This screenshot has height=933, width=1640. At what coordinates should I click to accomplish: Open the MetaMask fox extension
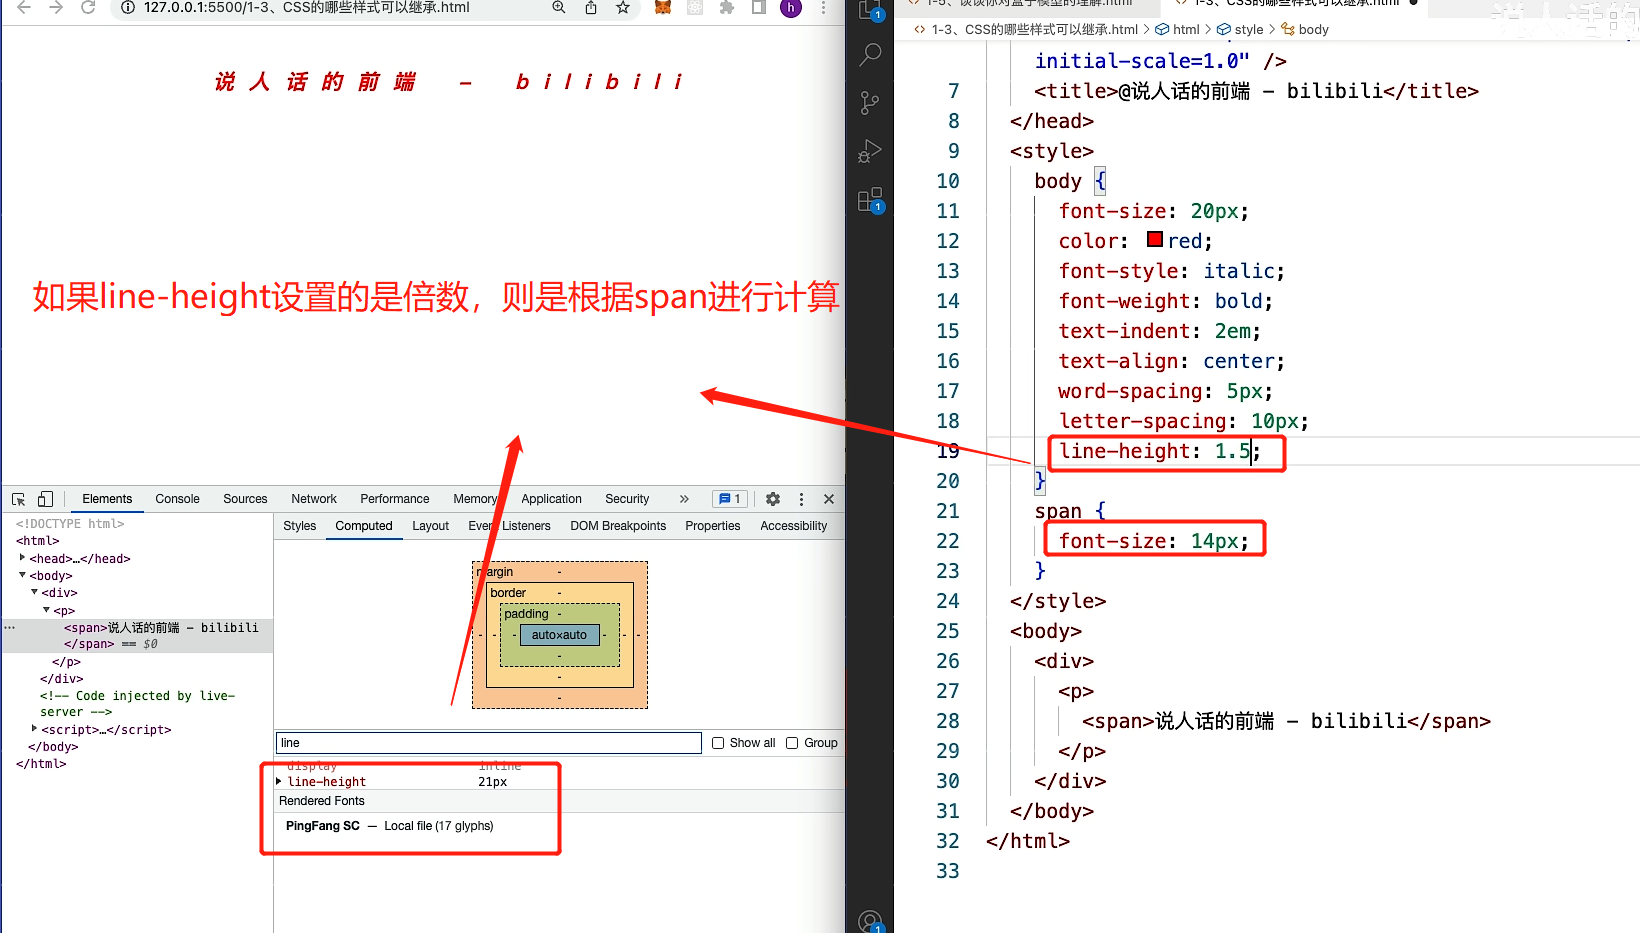pos(663,7)
